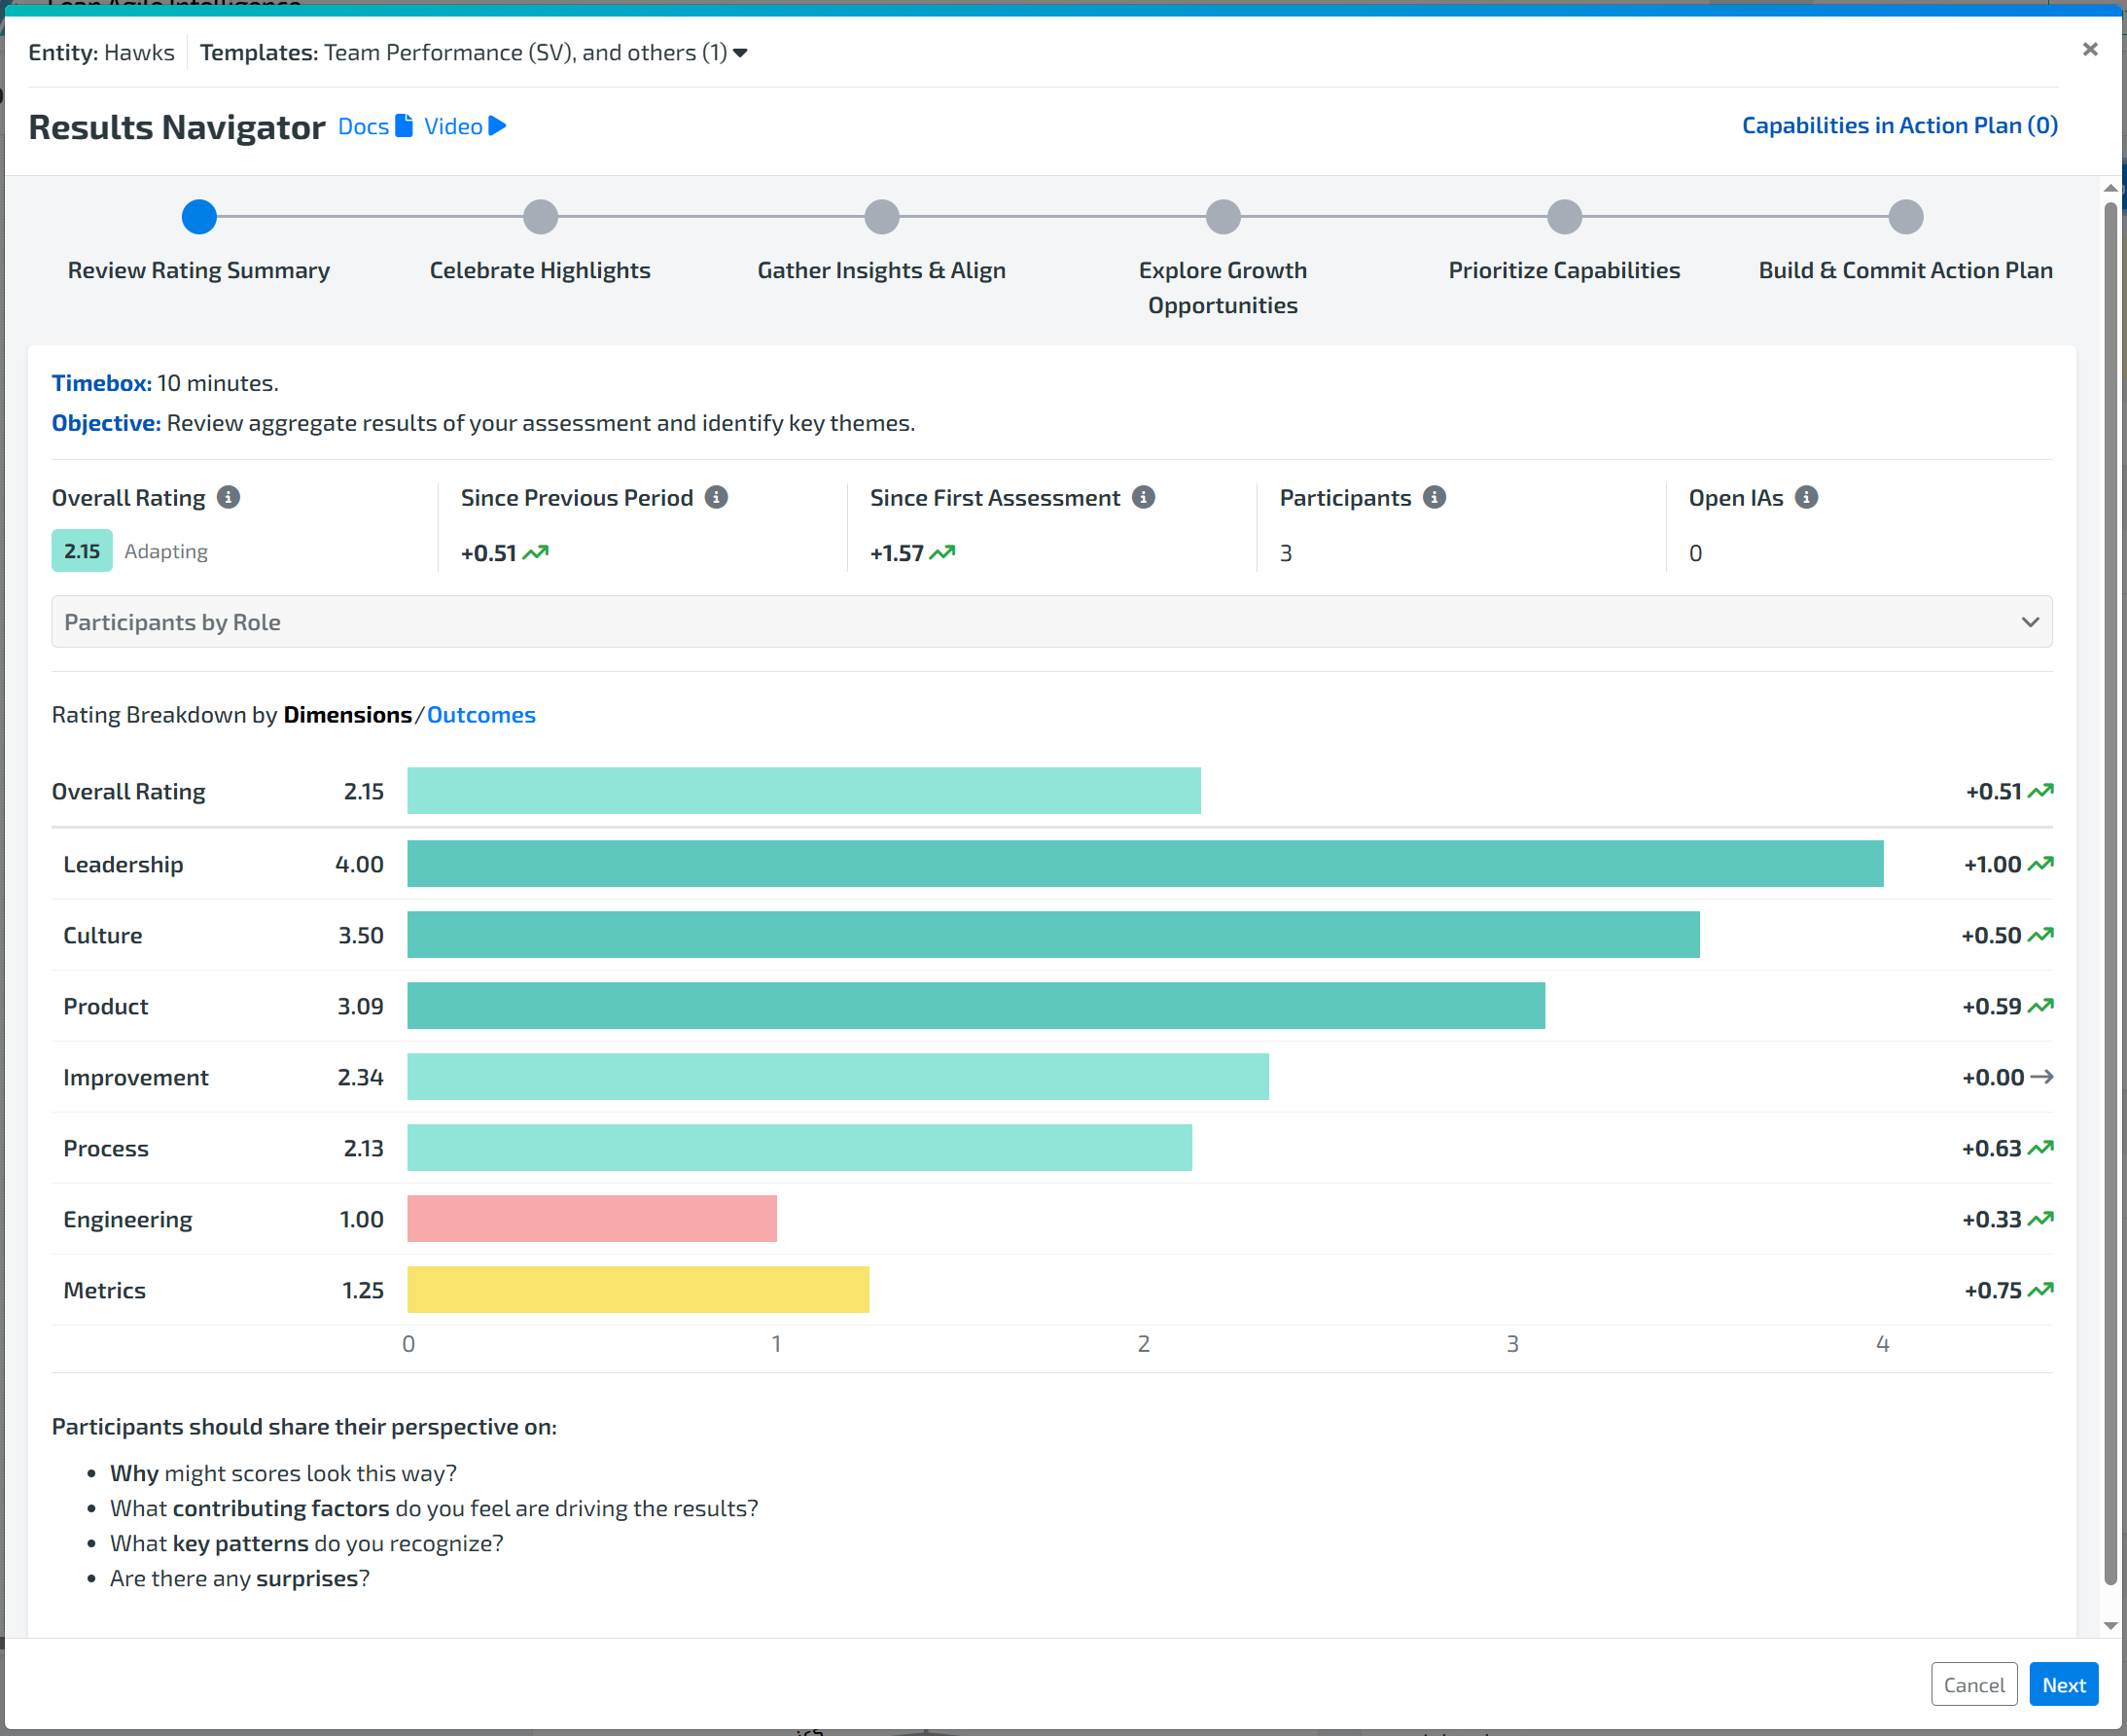The height and width of the screenshot is (1736, 2127).
Task: Open the Docs document icon link
Action: pyautogui.click(x=404, y=126)
